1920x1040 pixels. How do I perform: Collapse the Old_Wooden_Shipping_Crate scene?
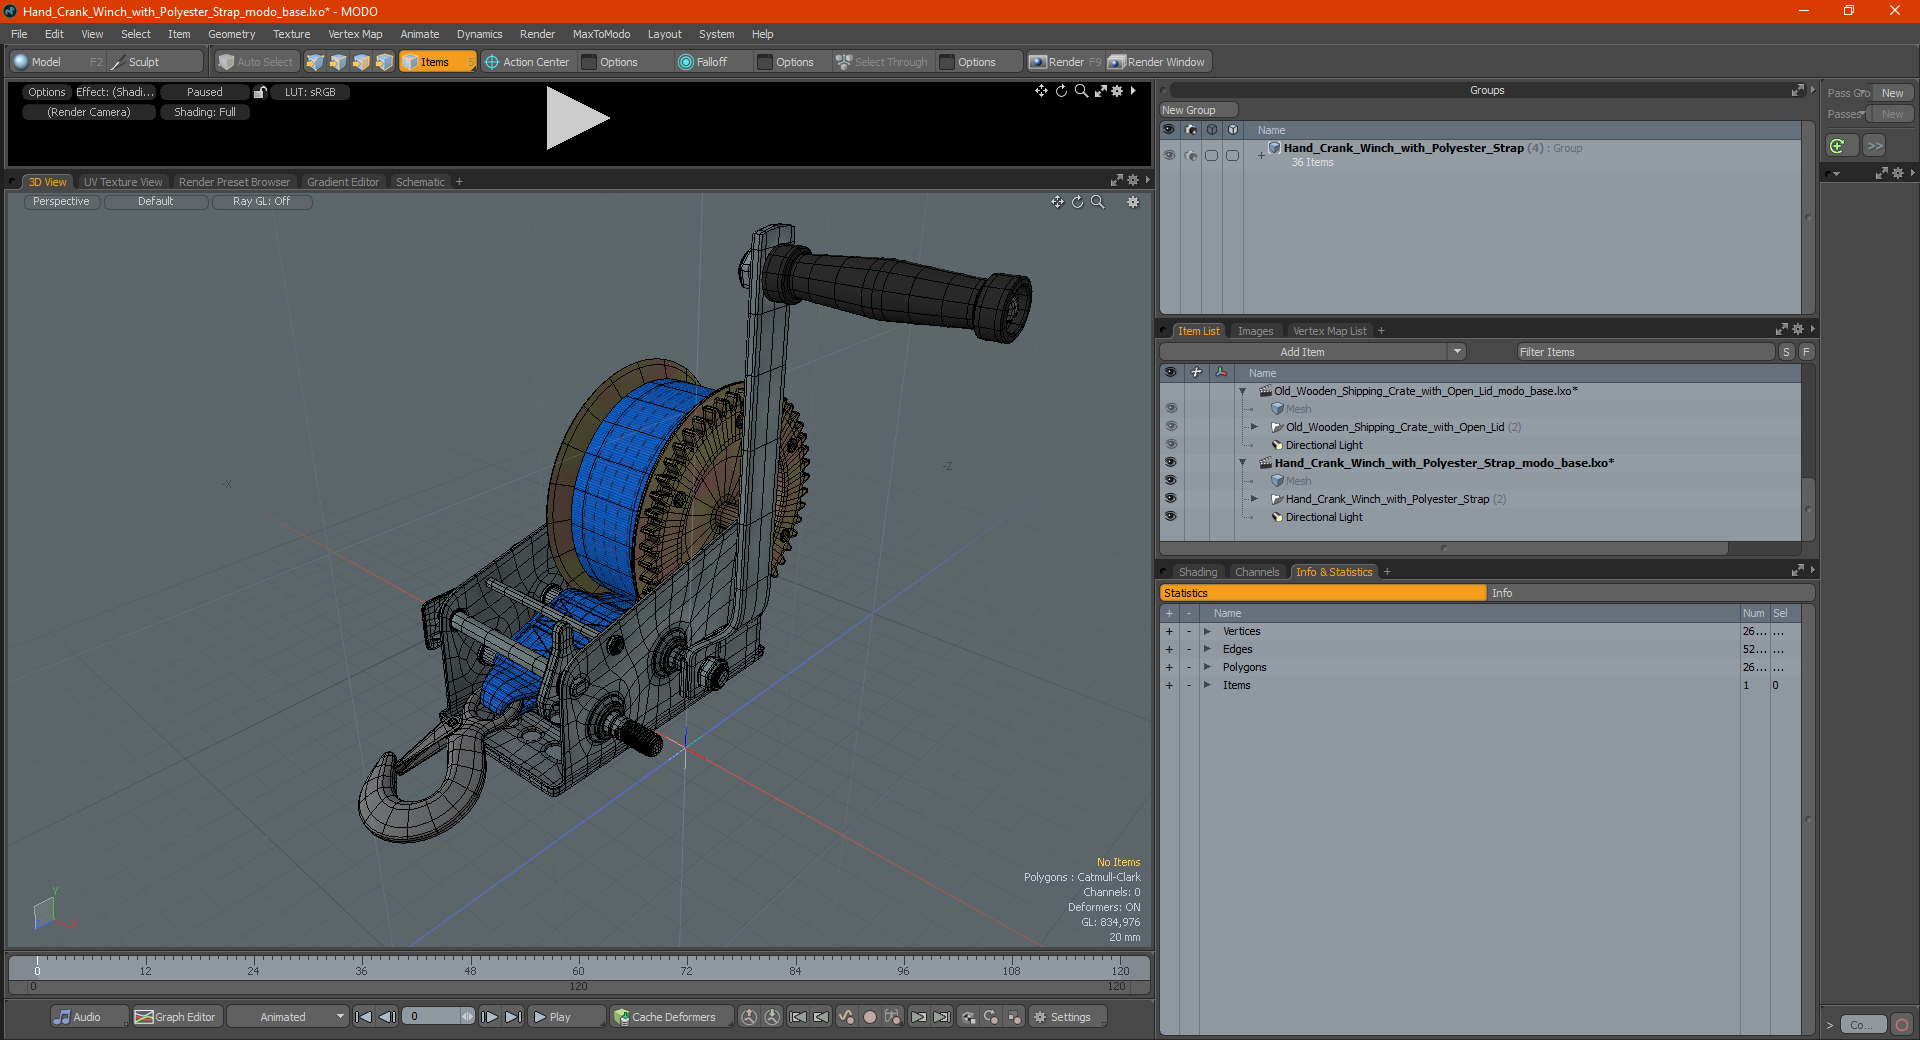[x=1242, y=391]
